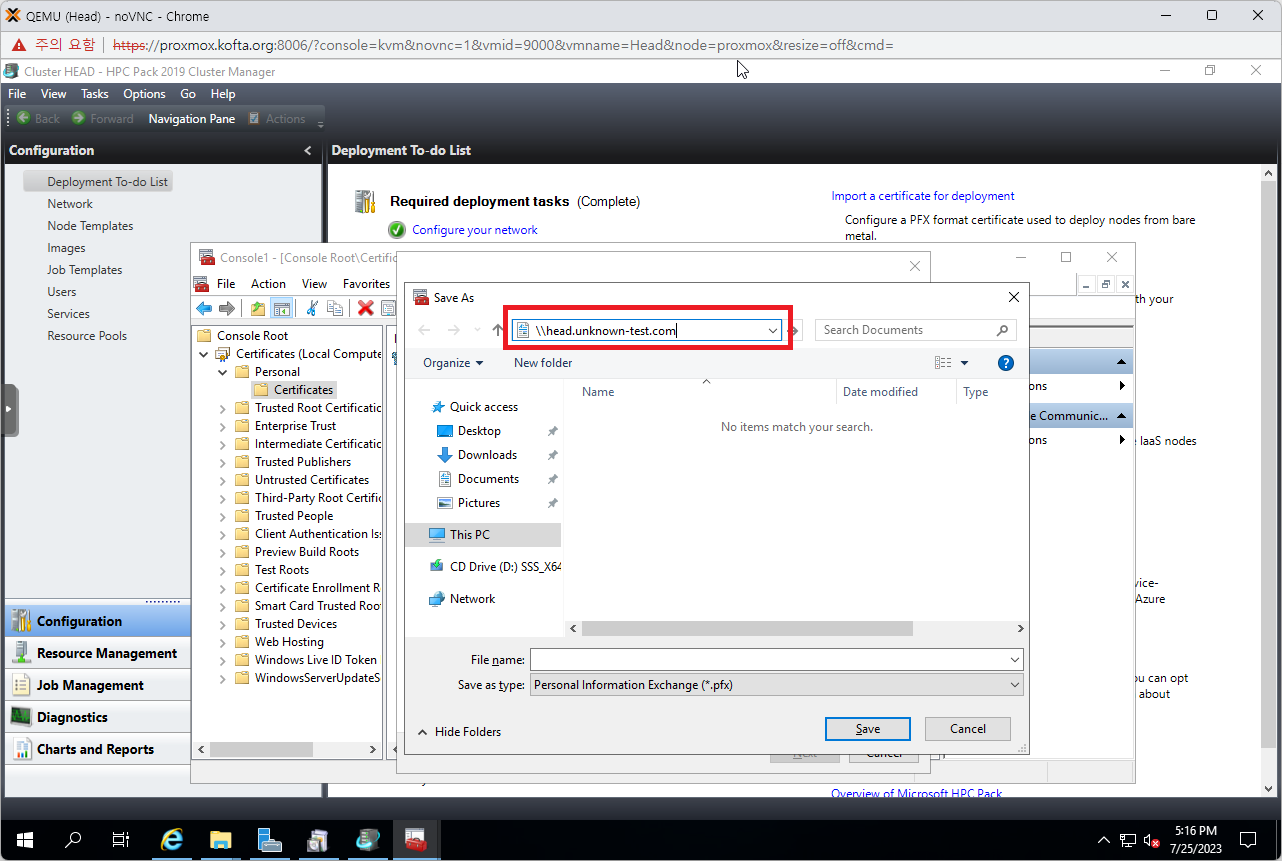The image size is (1282, 861).
Task: Click the horizontal scrollbar in file list
Action: click(x=747, y=629)
